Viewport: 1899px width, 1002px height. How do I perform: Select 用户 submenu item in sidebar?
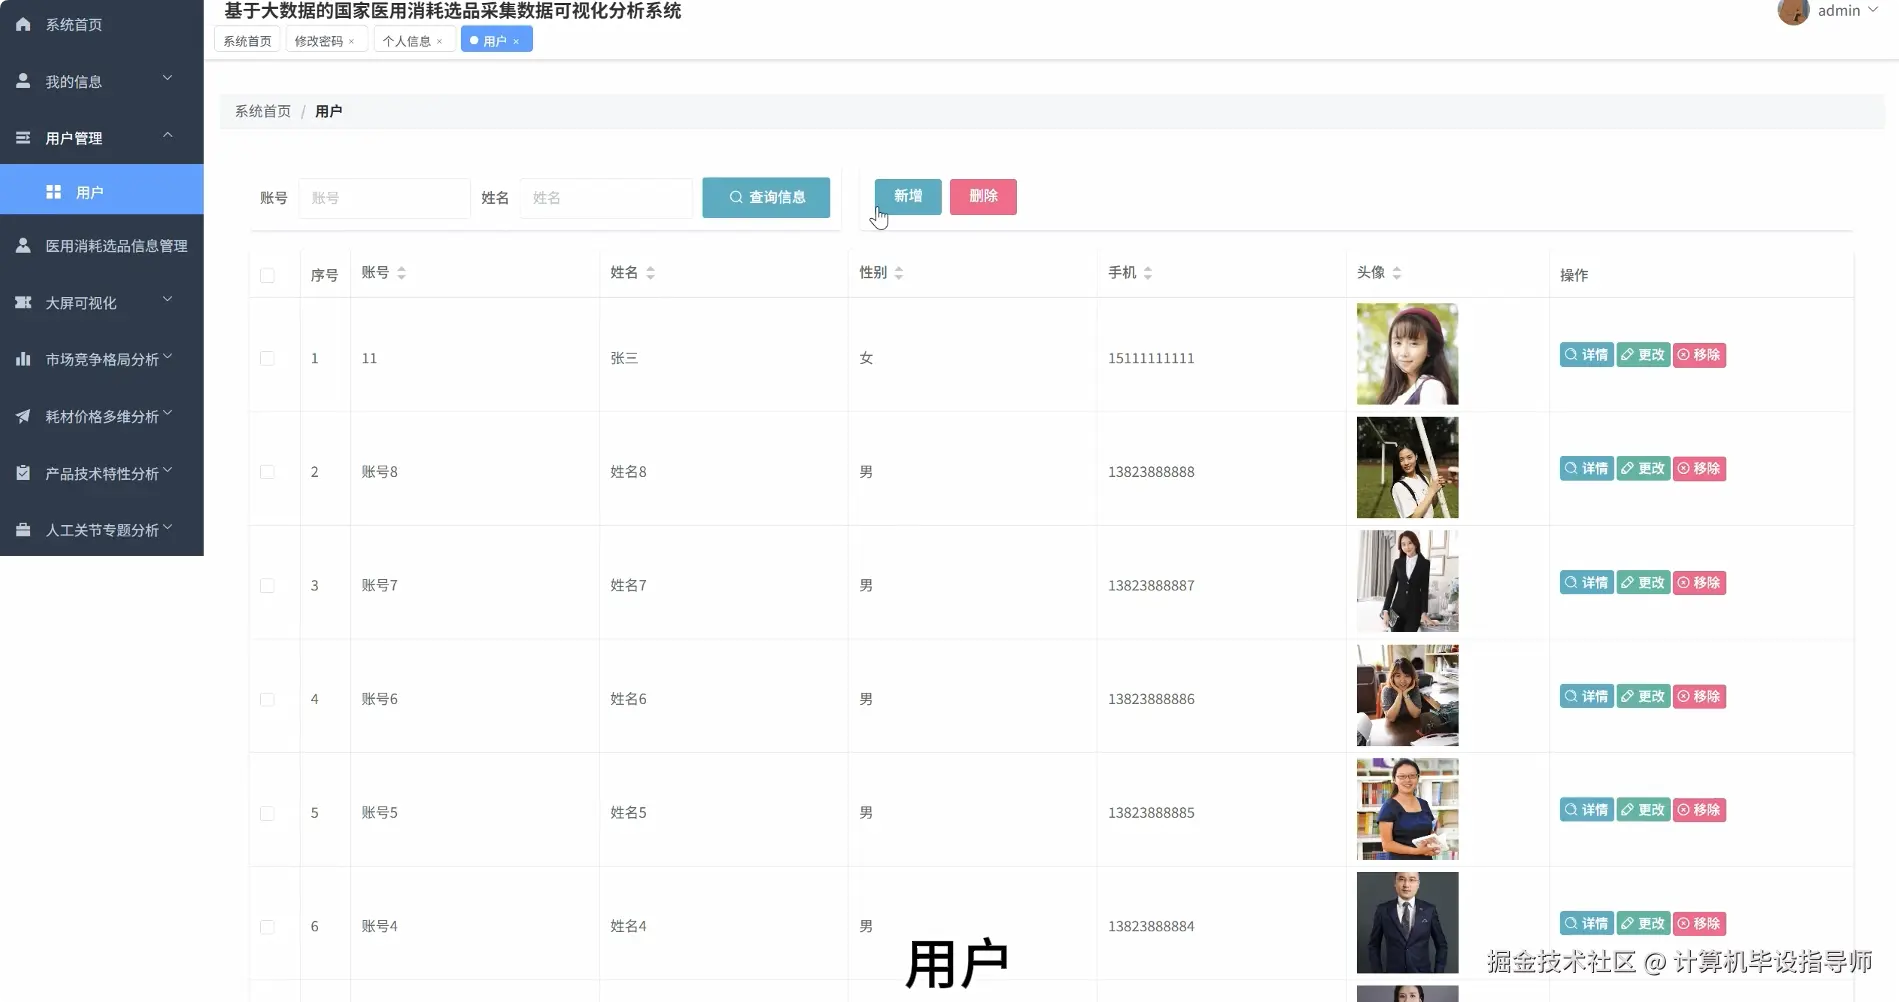[102, 190]
